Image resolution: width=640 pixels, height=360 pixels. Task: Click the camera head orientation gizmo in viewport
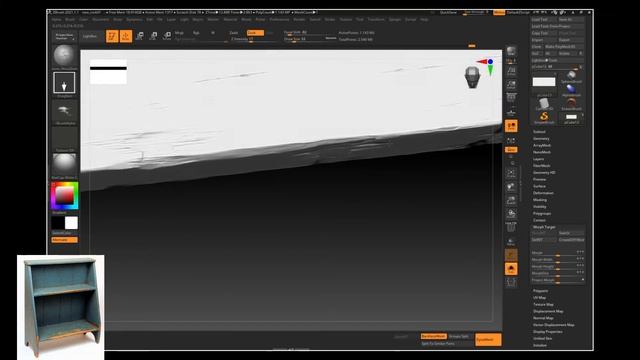(x=472, y=77)
